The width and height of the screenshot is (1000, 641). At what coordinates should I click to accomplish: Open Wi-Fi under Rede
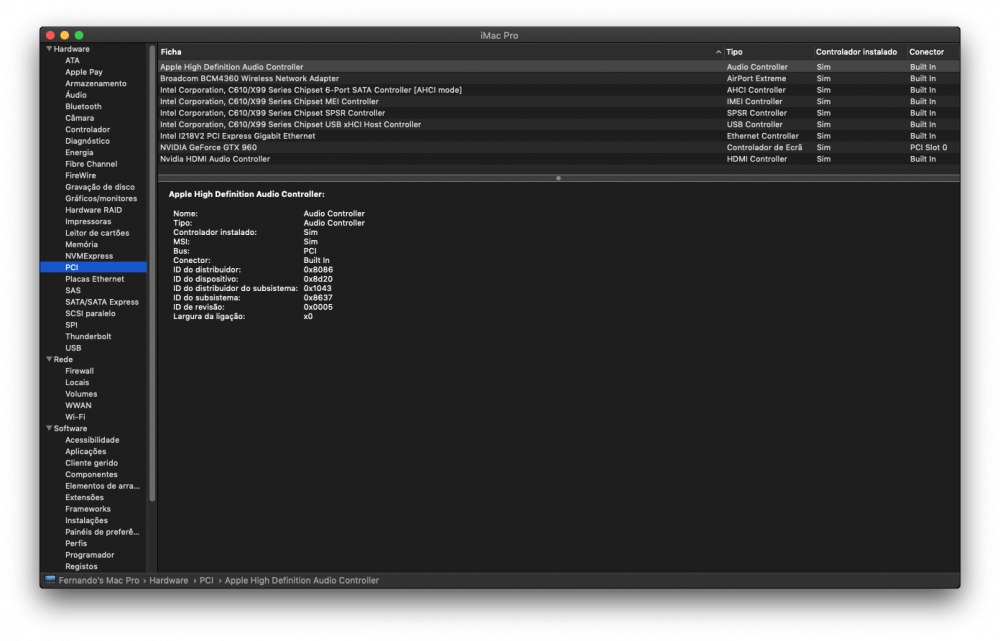(x=75, y=416)
